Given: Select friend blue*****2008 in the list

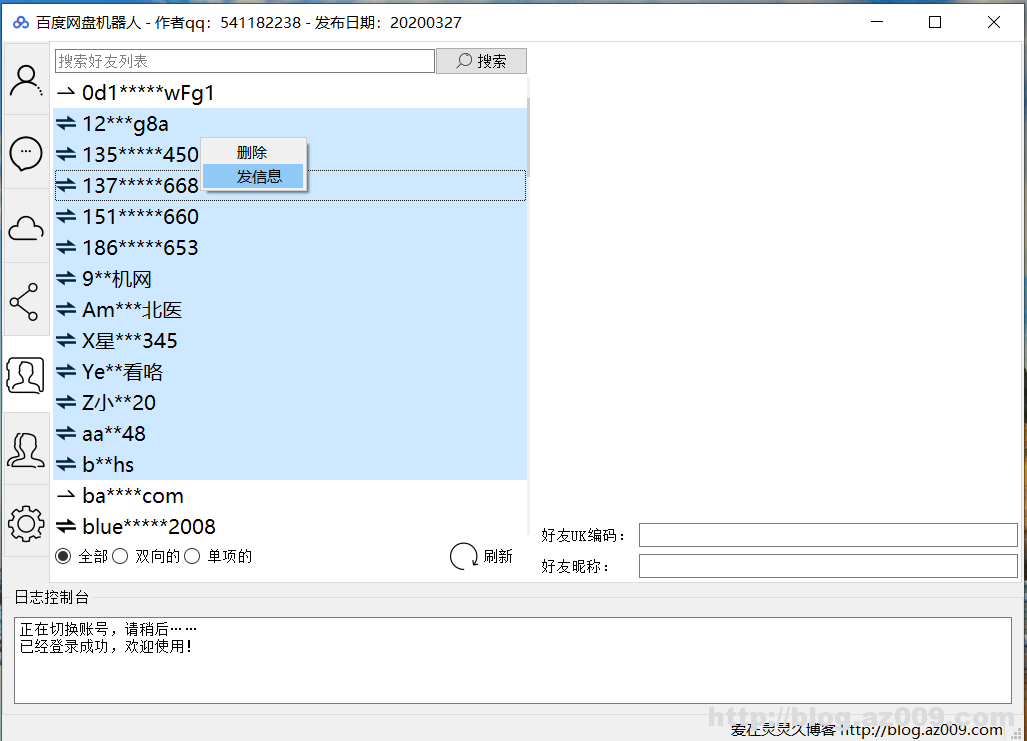Looking at the screenshot, I should click(x=148, y=527).
